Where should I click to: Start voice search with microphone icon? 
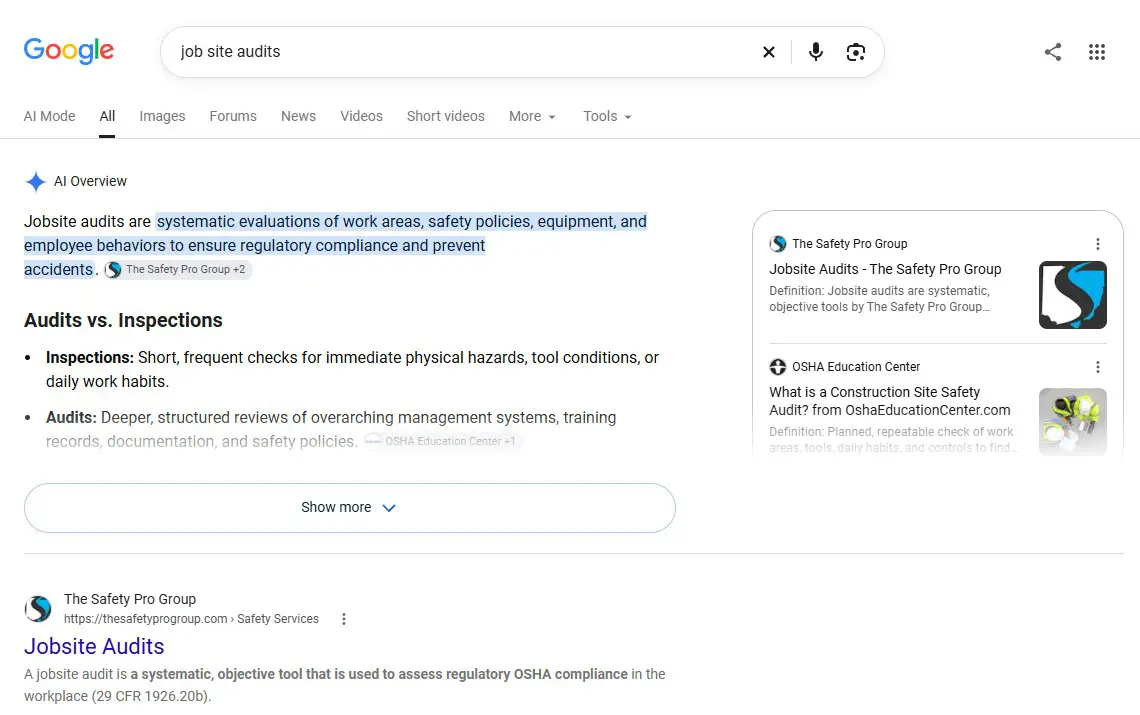click(816, 52)
